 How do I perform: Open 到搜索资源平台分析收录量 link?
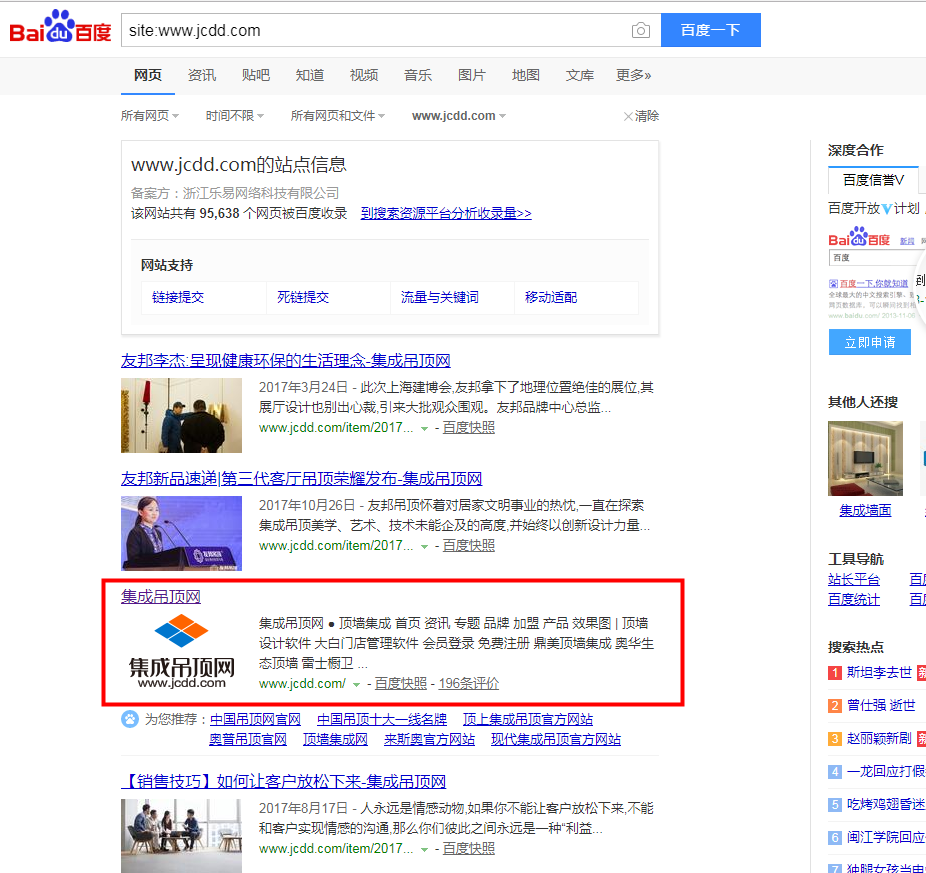[x=446, y=213]
